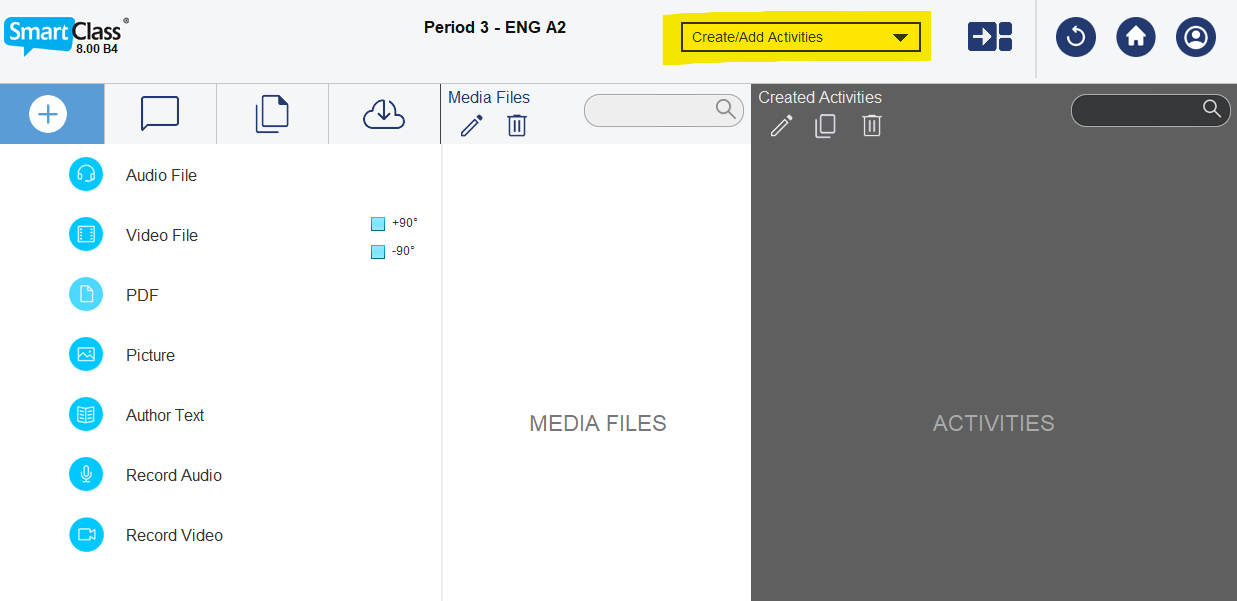Click the Created Activities search field
The height and width of the screenshot is (601, 1237).
(1151, 110)
